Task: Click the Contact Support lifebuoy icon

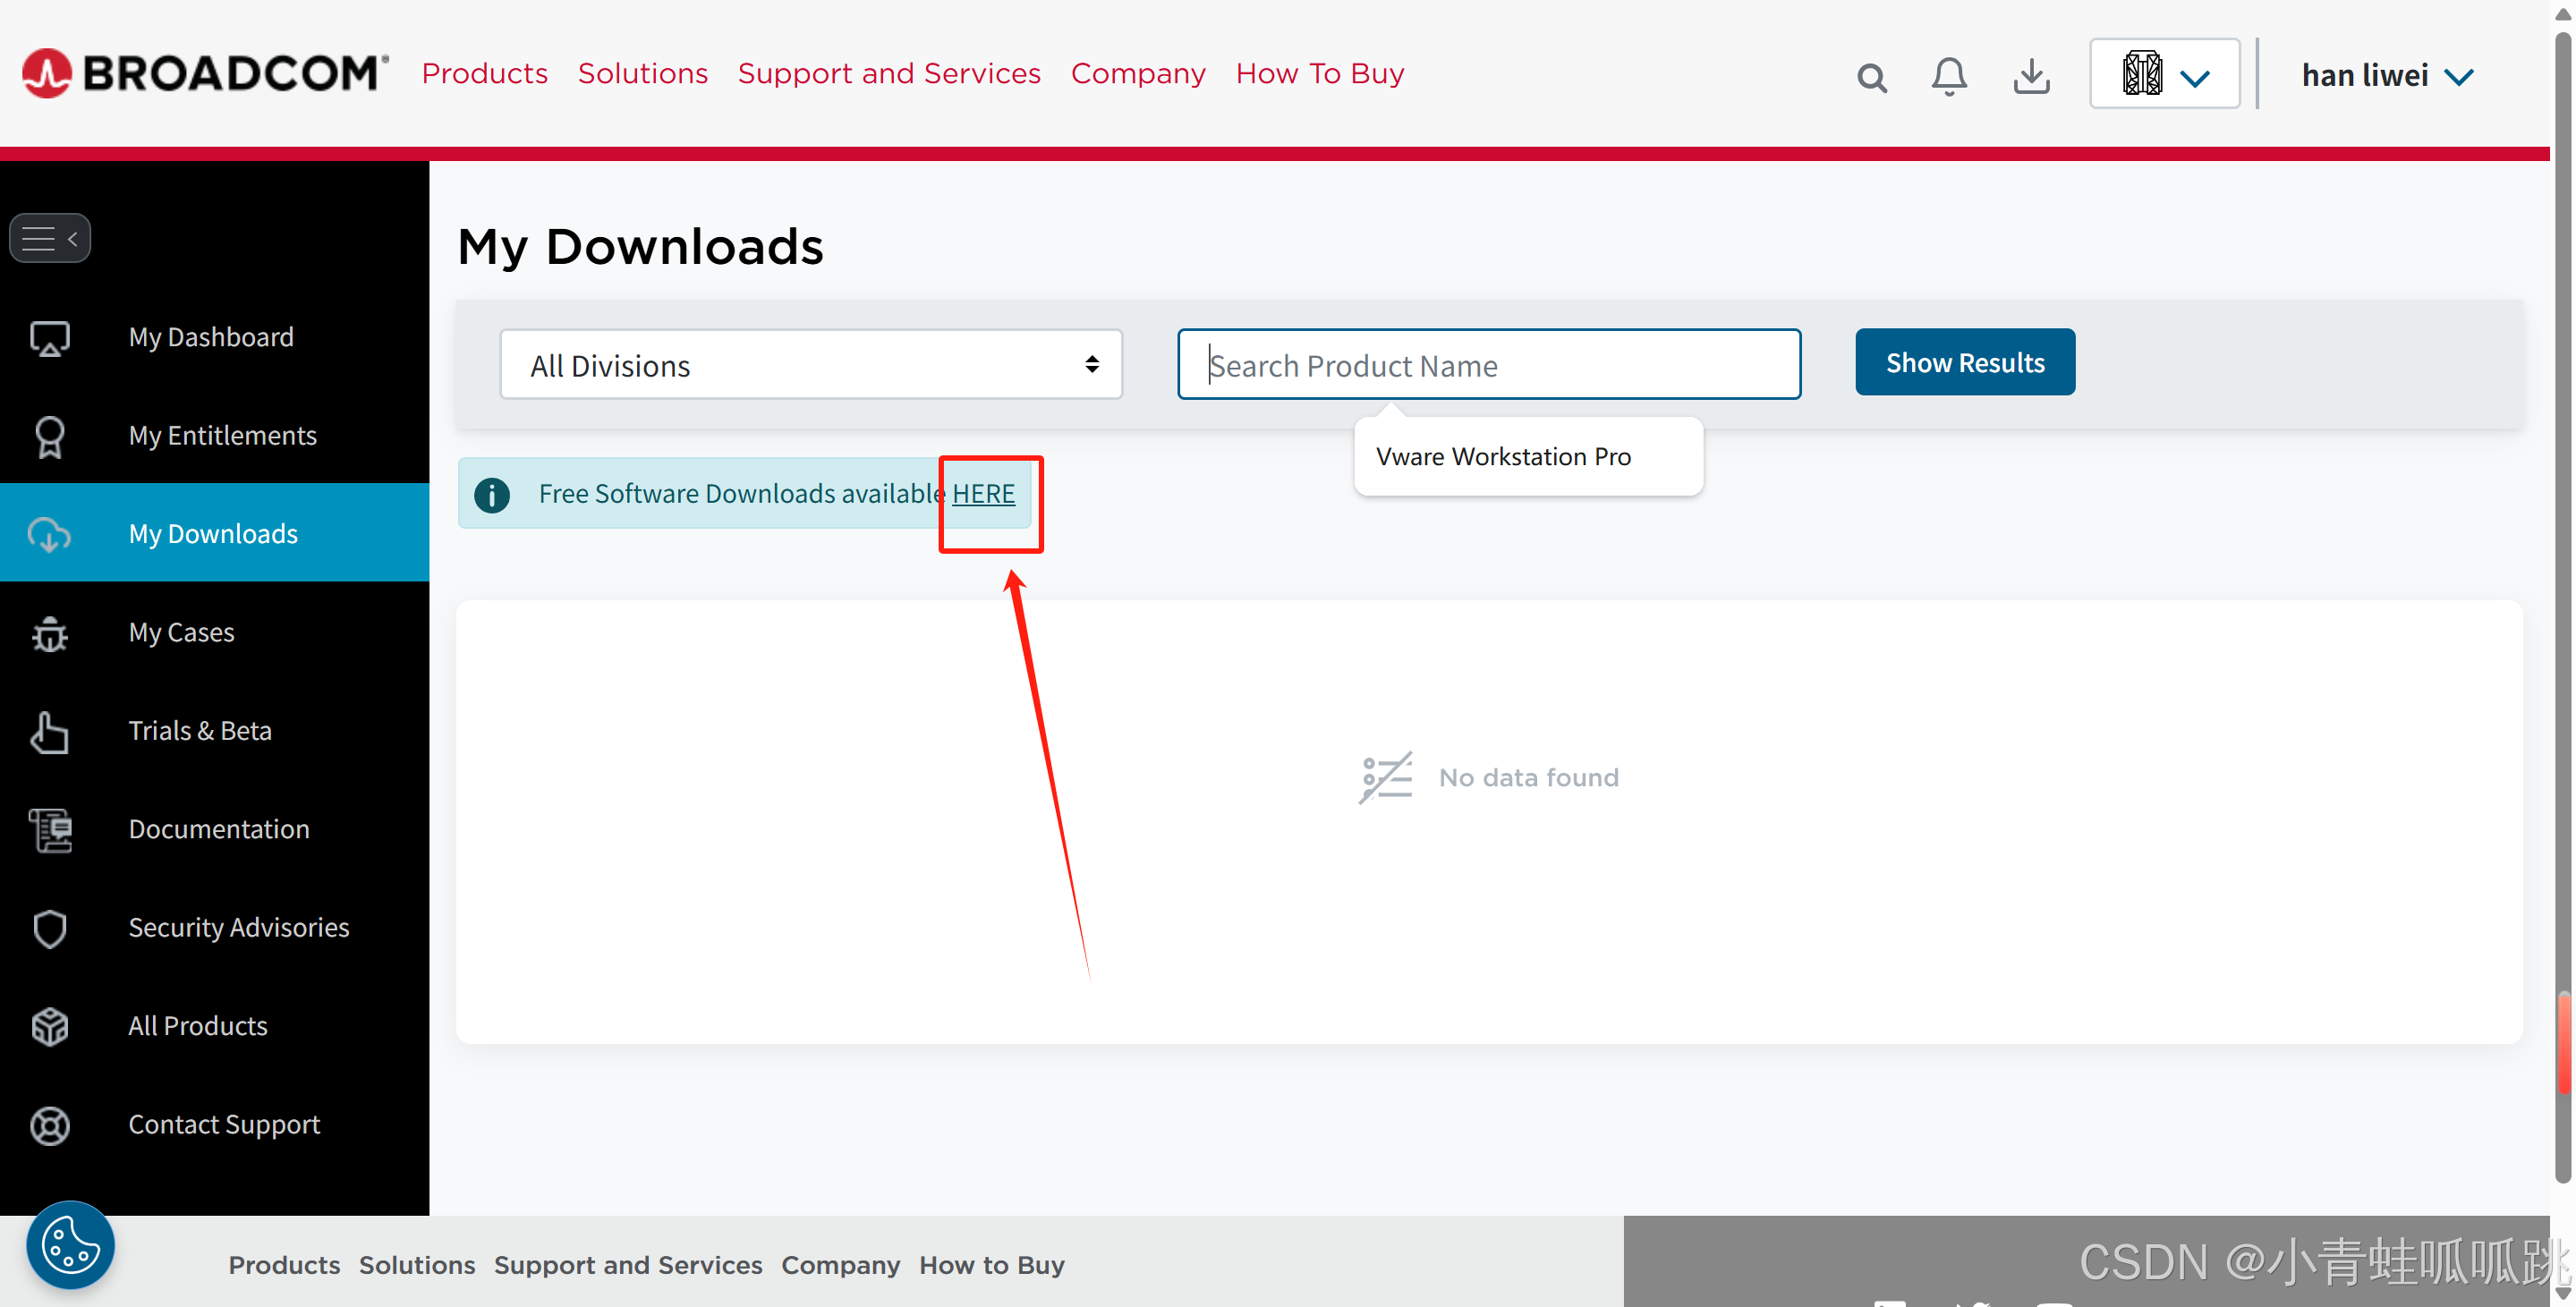Action: (50, 1125)
